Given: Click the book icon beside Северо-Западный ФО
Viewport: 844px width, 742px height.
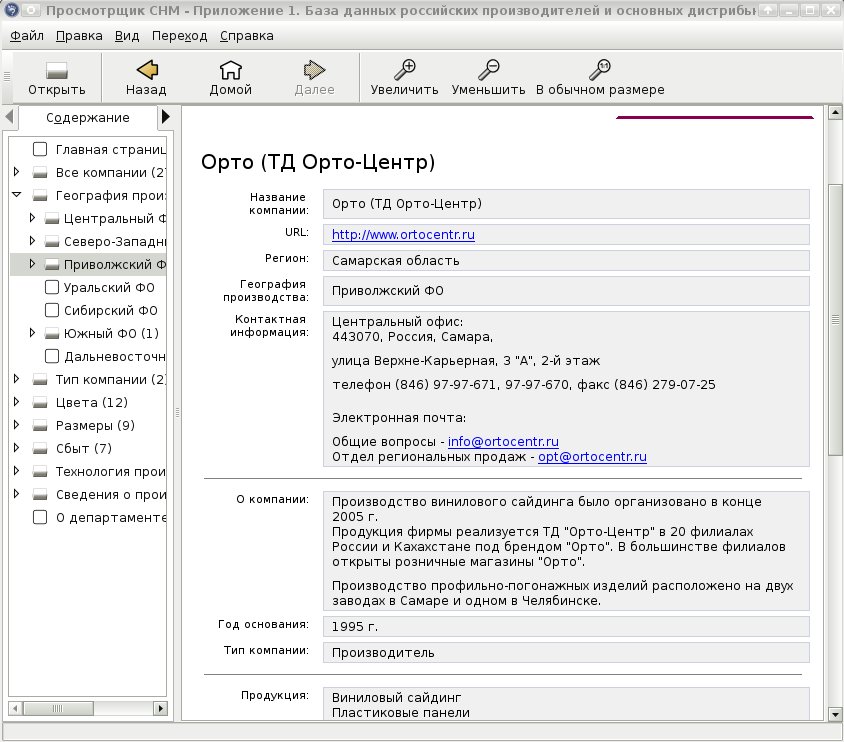Looking at the screenshot, I should coord(52,242).
